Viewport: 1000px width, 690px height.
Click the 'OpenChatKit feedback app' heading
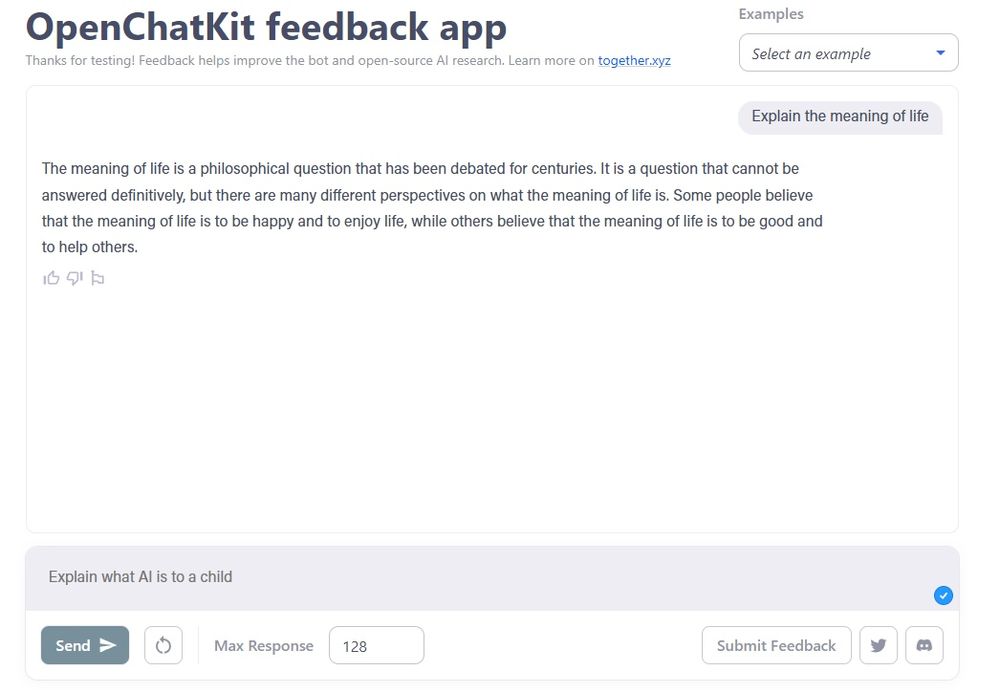coord(266,27)
